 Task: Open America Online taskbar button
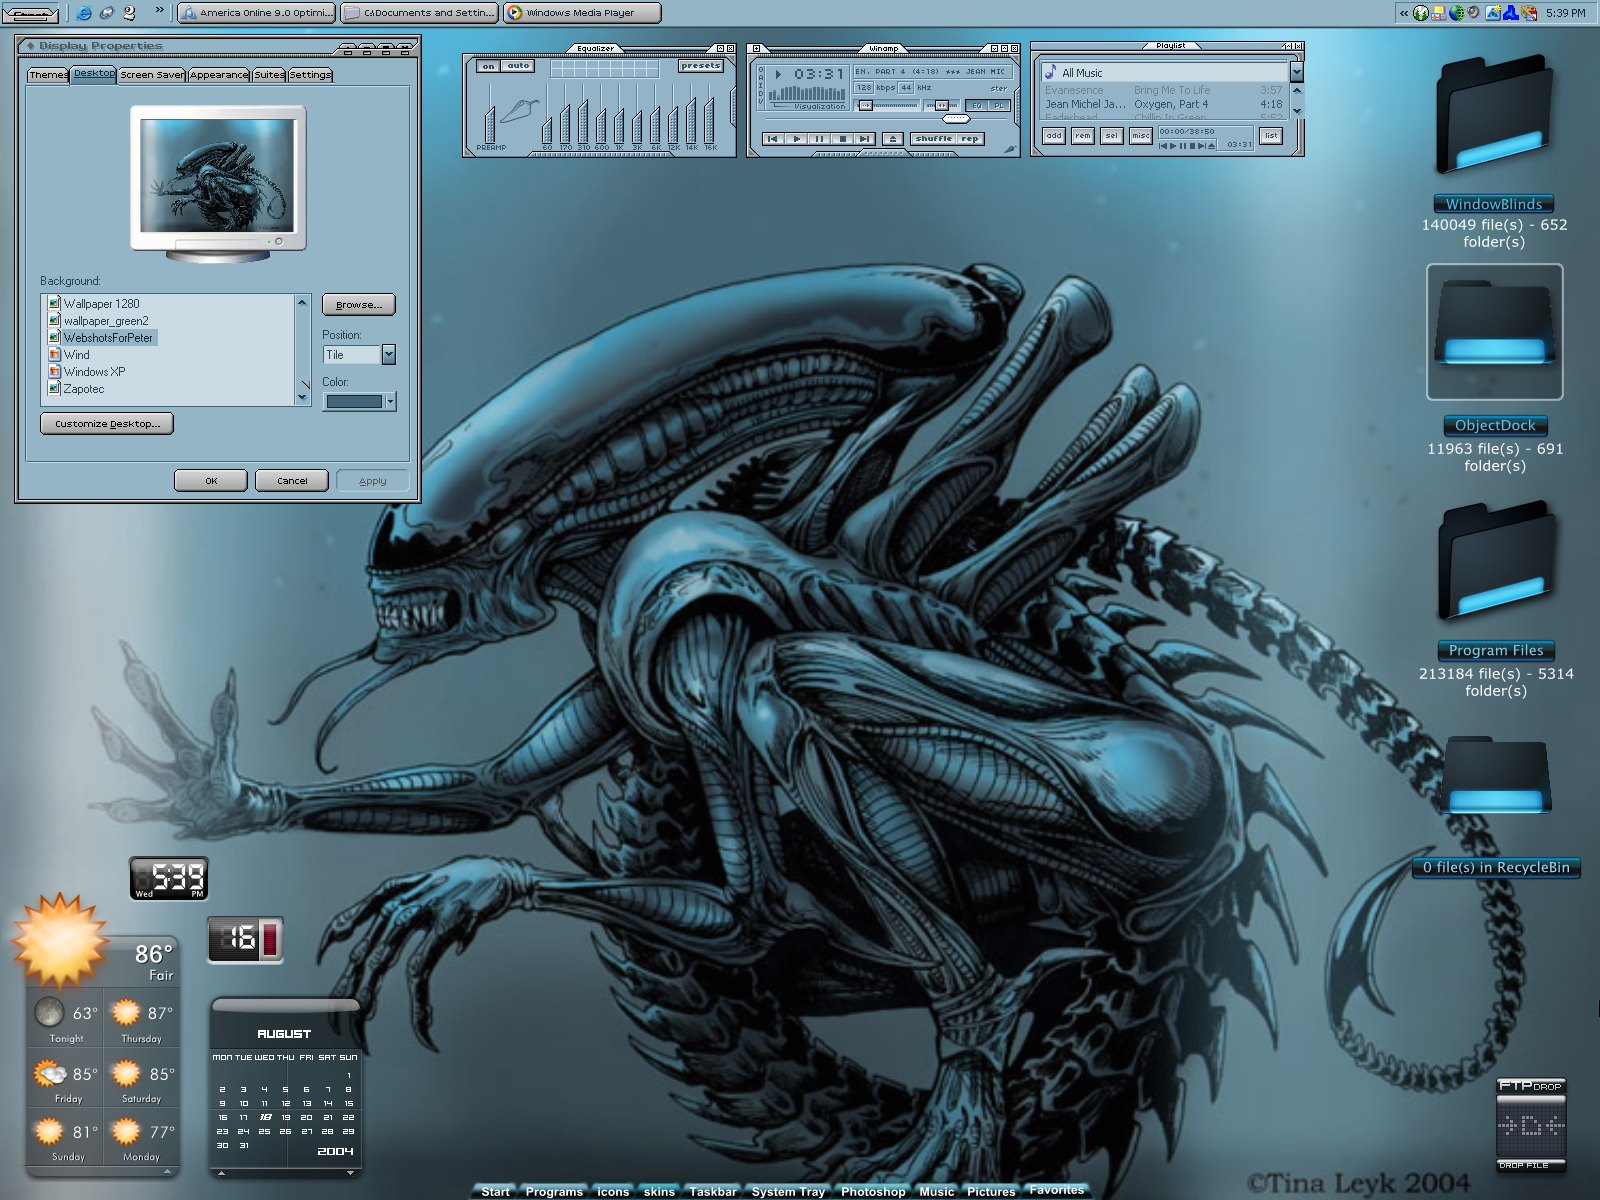point(257,13)
